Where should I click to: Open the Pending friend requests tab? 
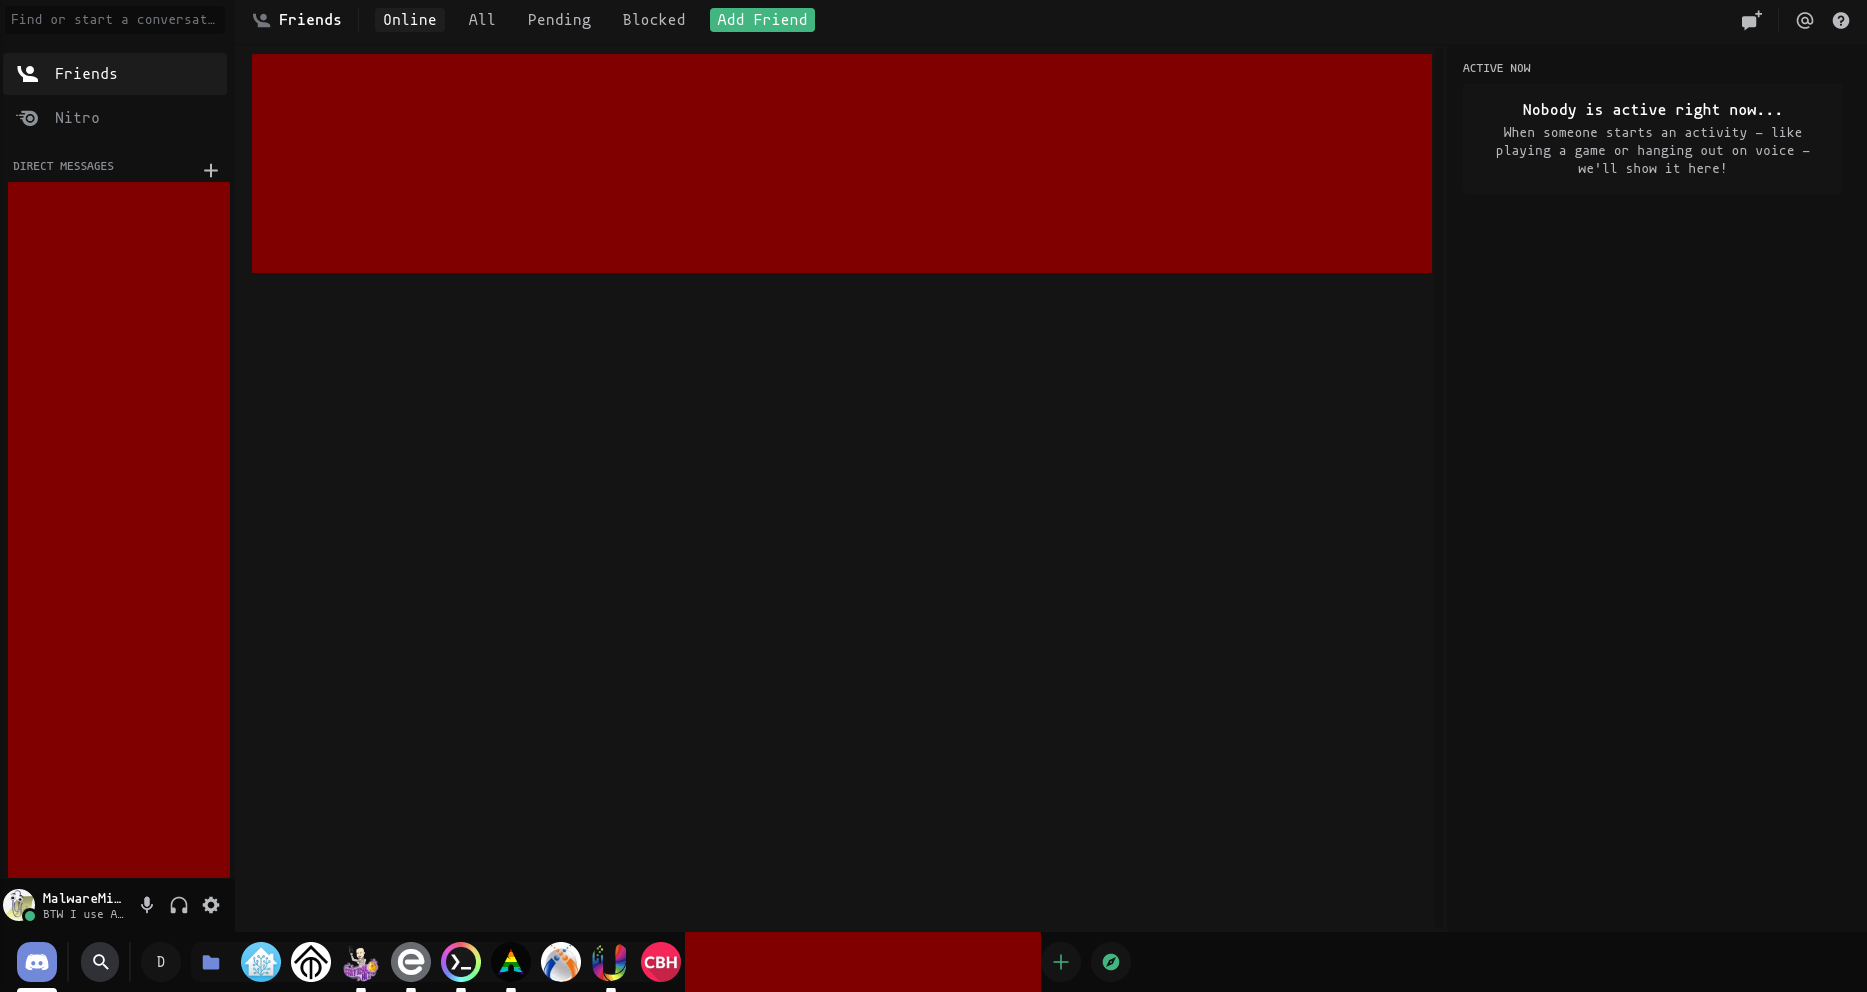coord(559,19)
